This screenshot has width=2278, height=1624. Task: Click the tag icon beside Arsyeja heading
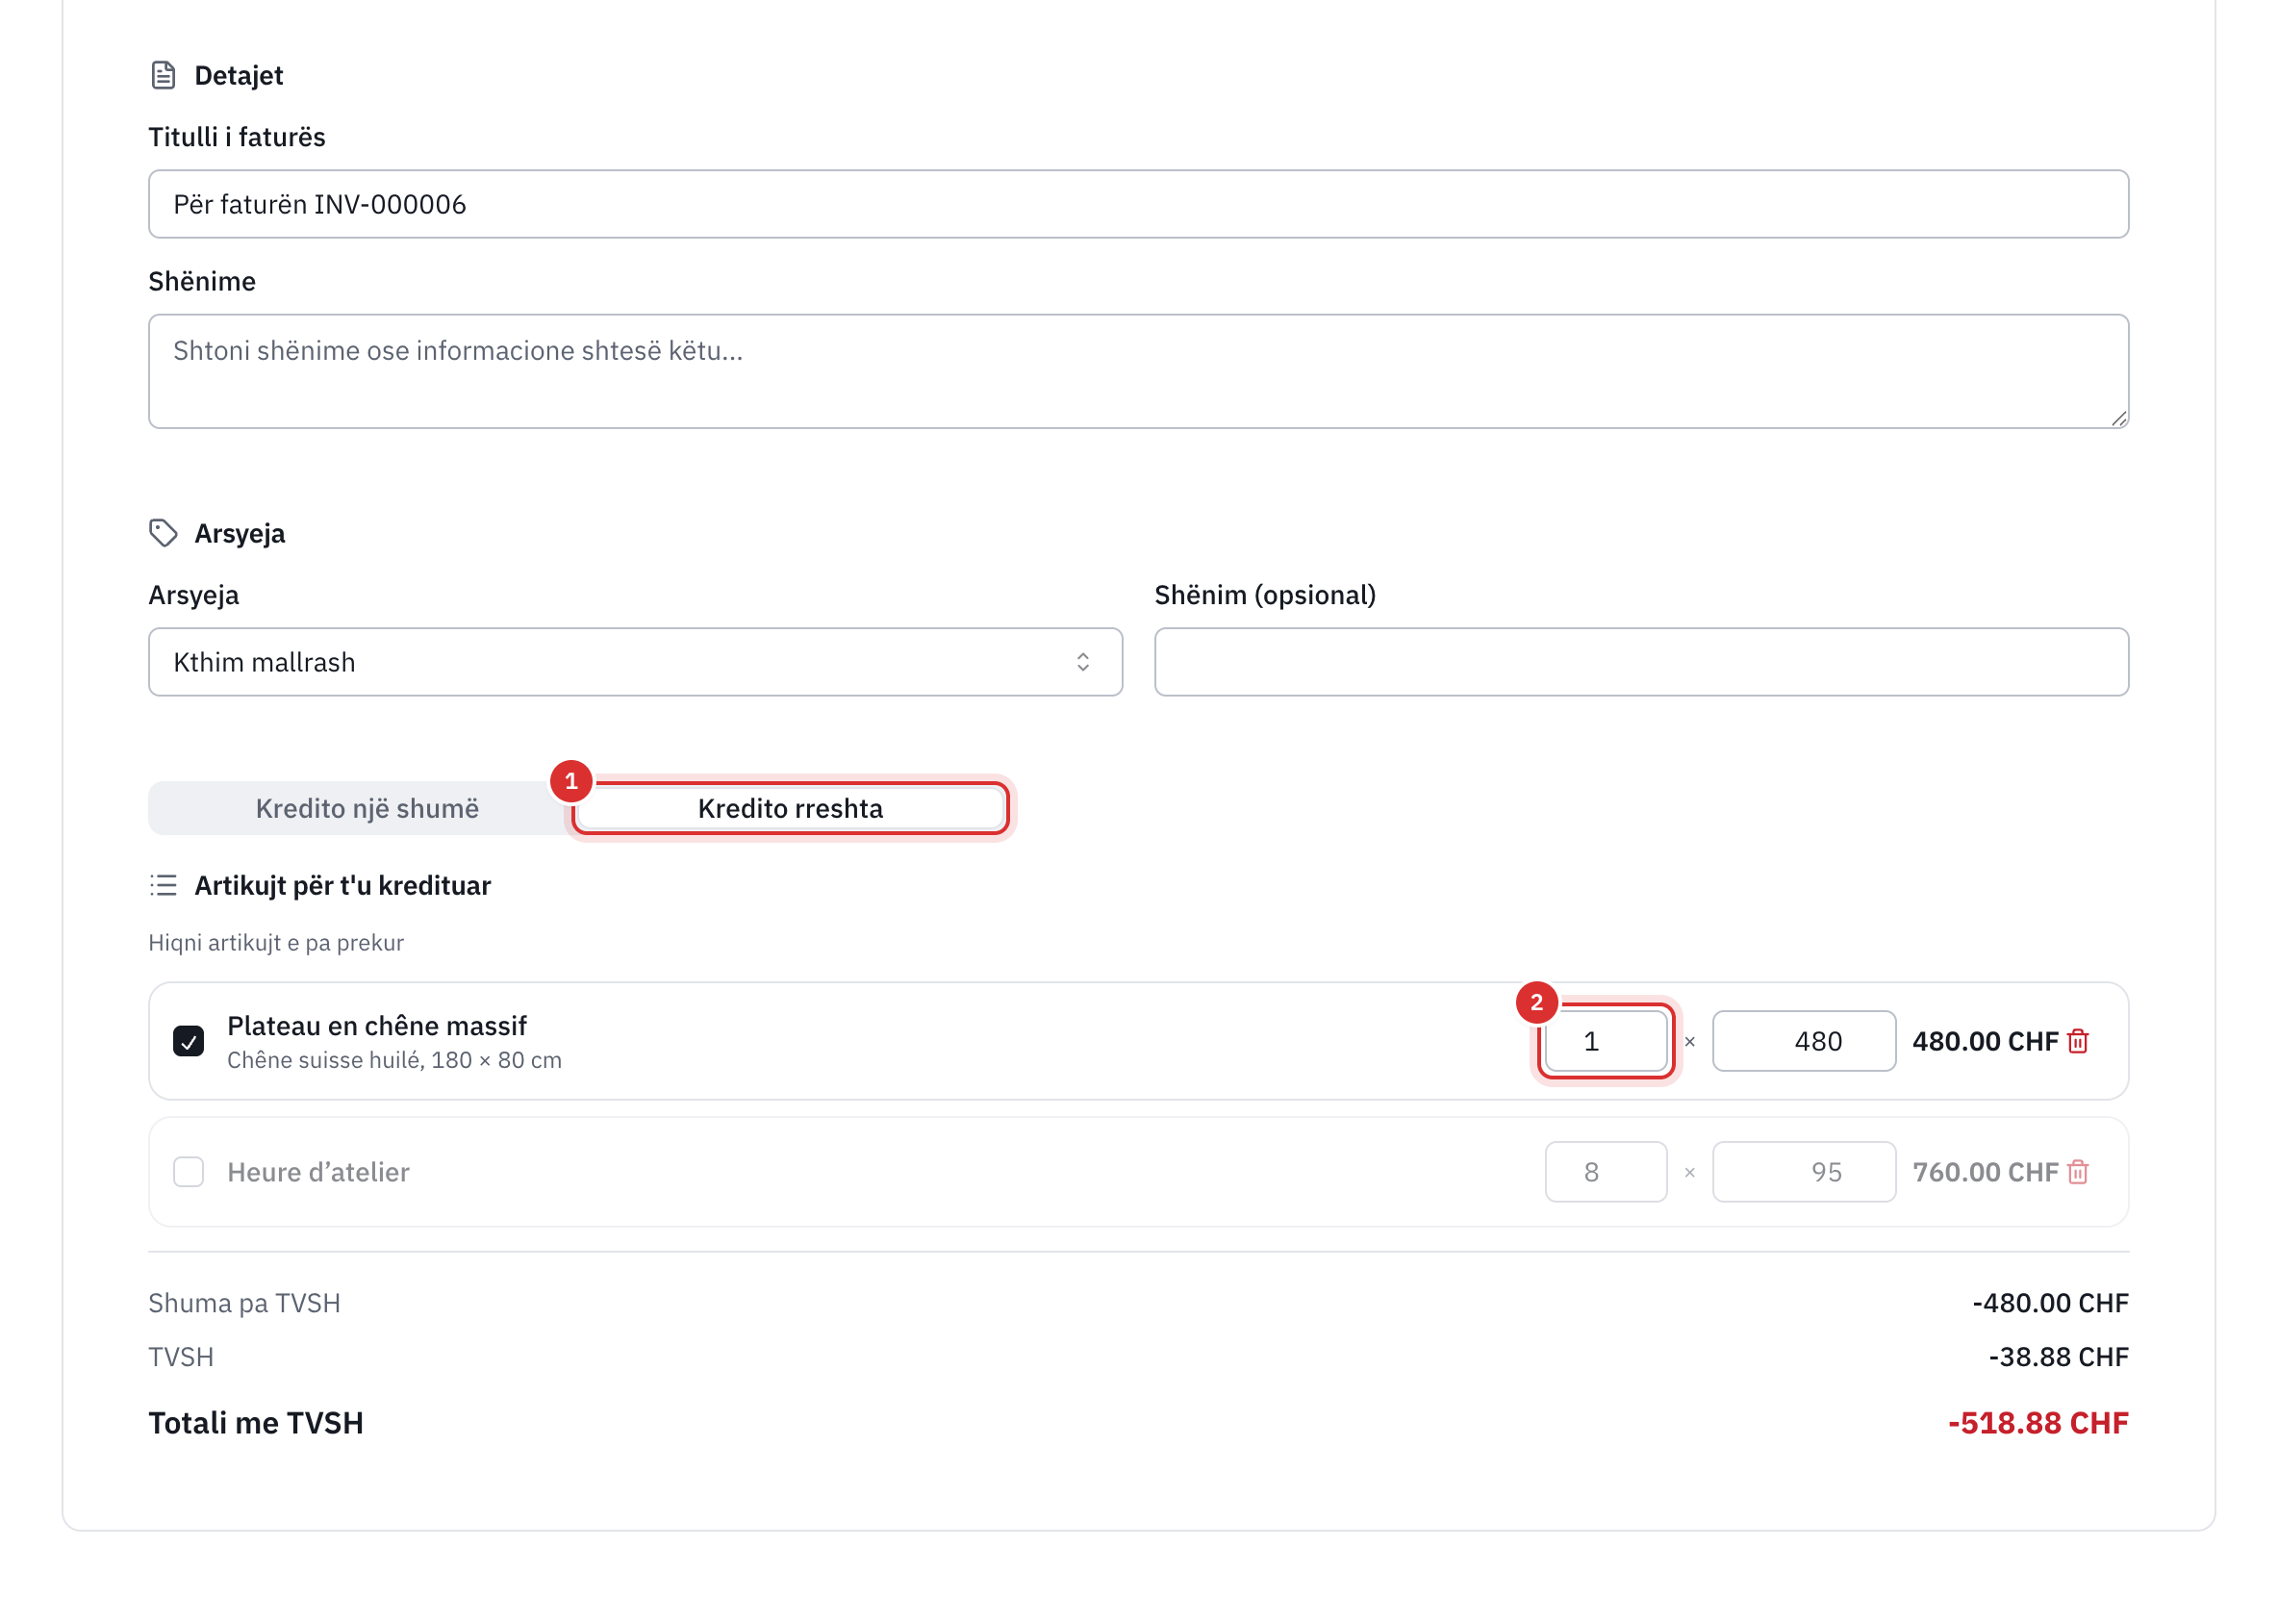[163, 533]
